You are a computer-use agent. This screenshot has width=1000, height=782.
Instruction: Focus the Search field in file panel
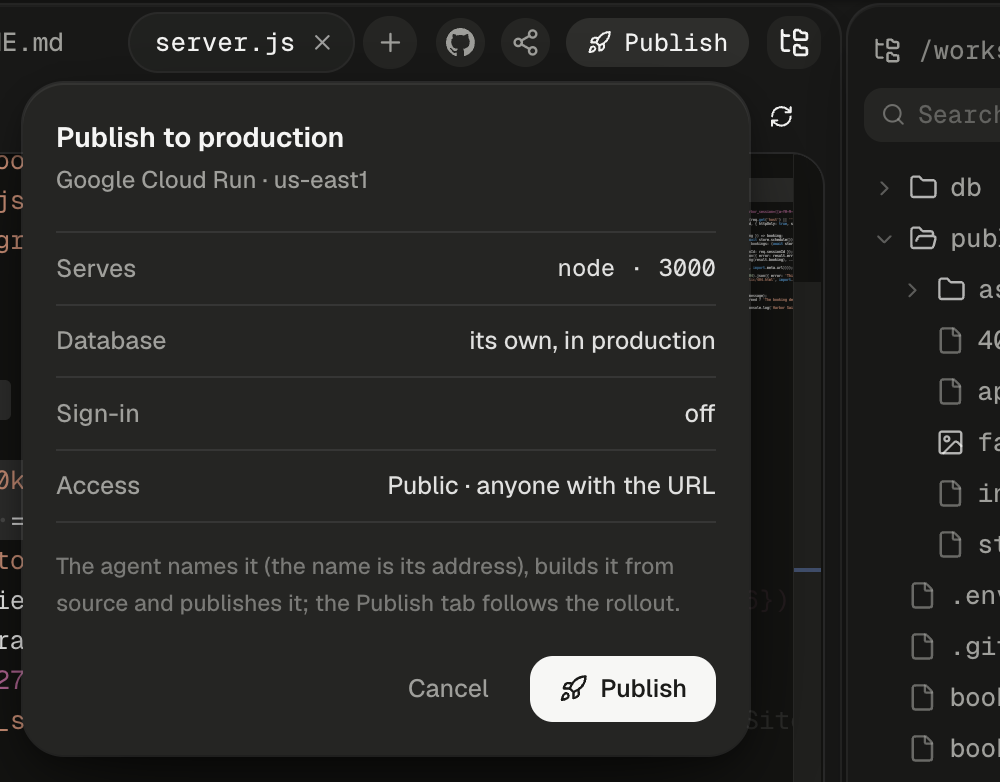tap(932, 115)
